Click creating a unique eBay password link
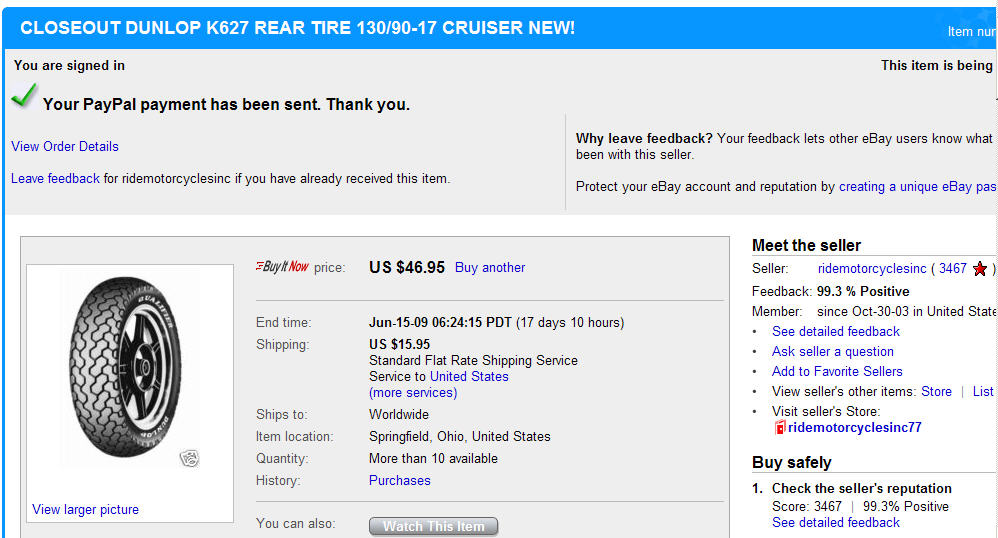The width and height of the screenshot is (998, 538). pos(916,186)
